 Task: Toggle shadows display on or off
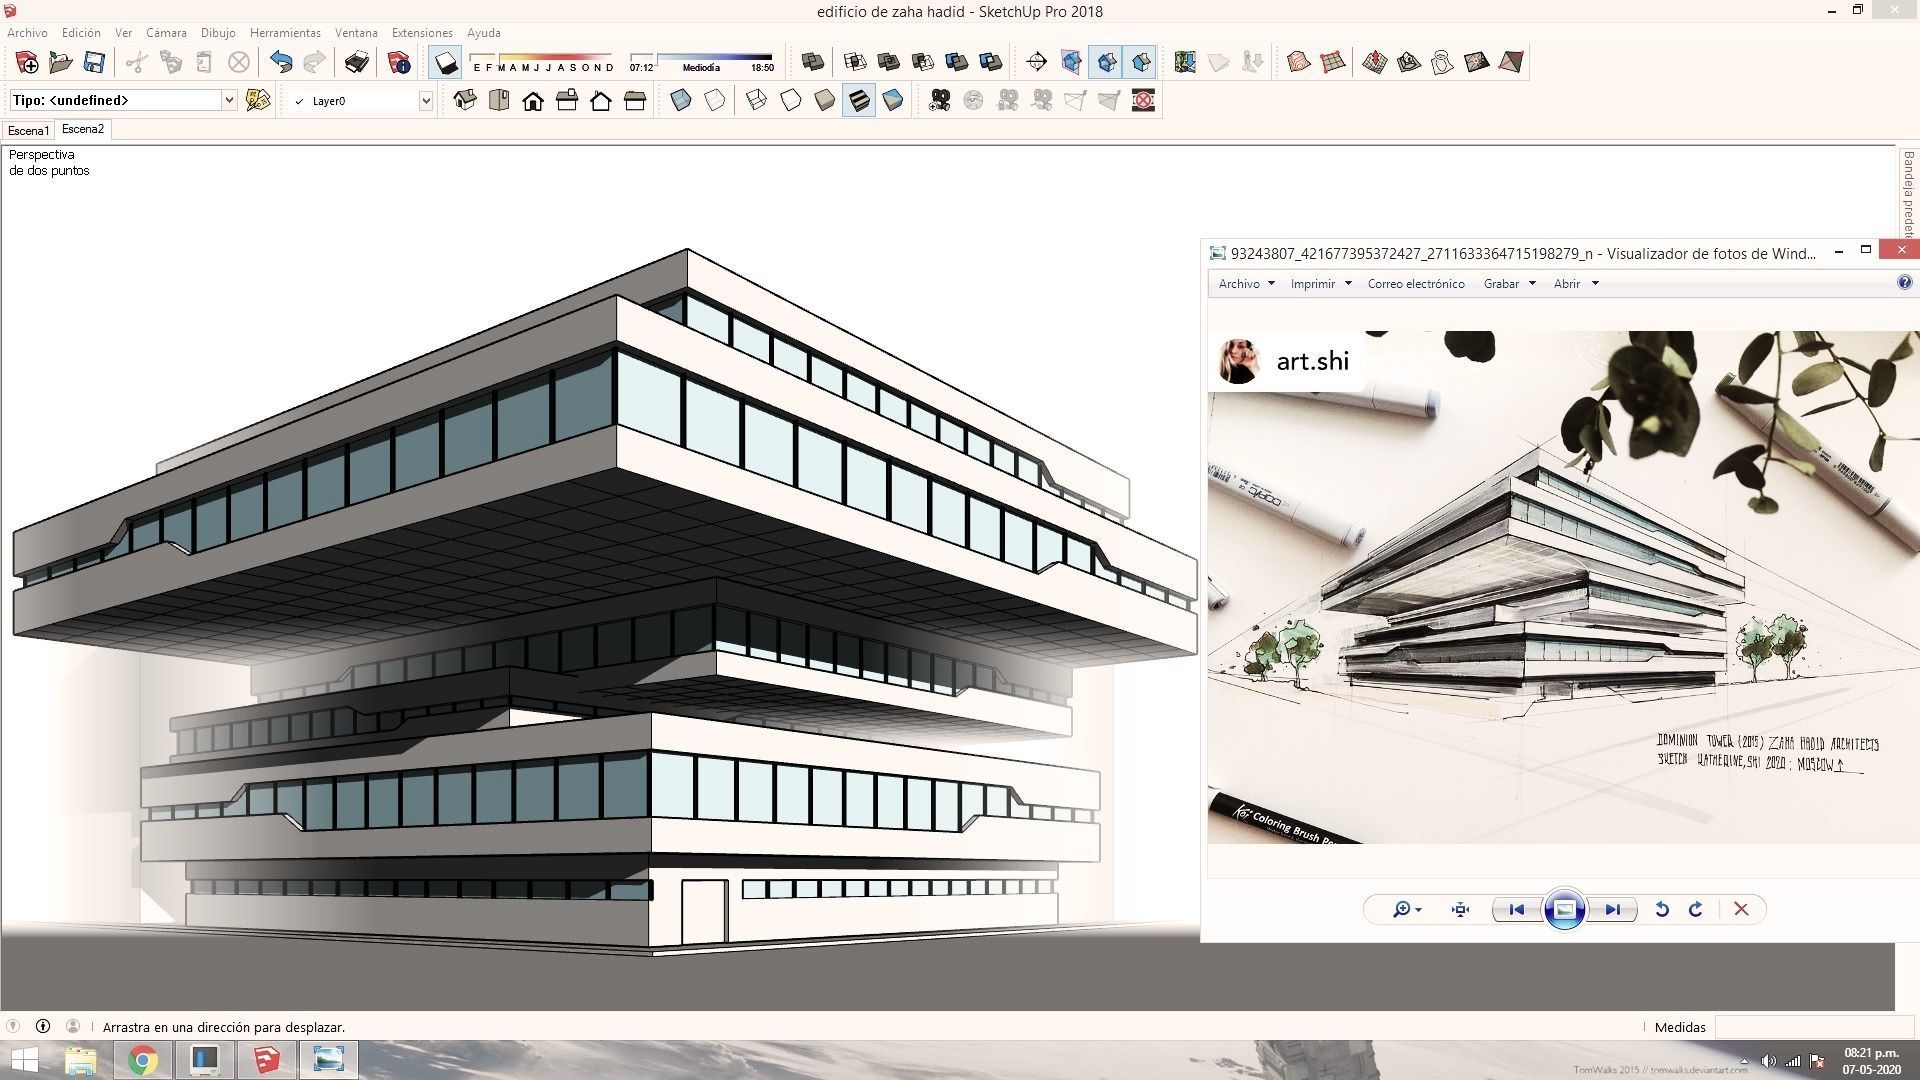pos(445,62)
